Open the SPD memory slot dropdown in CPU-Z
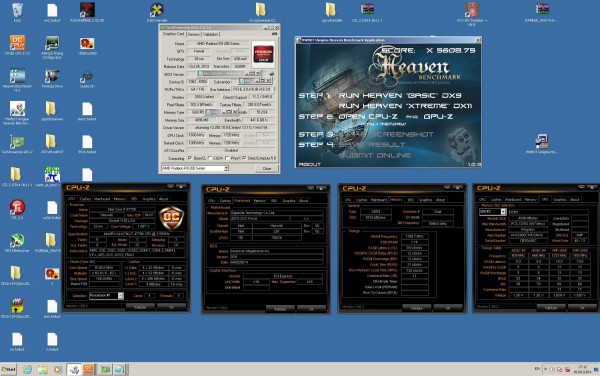The image size is (600, 376). pyautogui.click(x=492, y=212)
